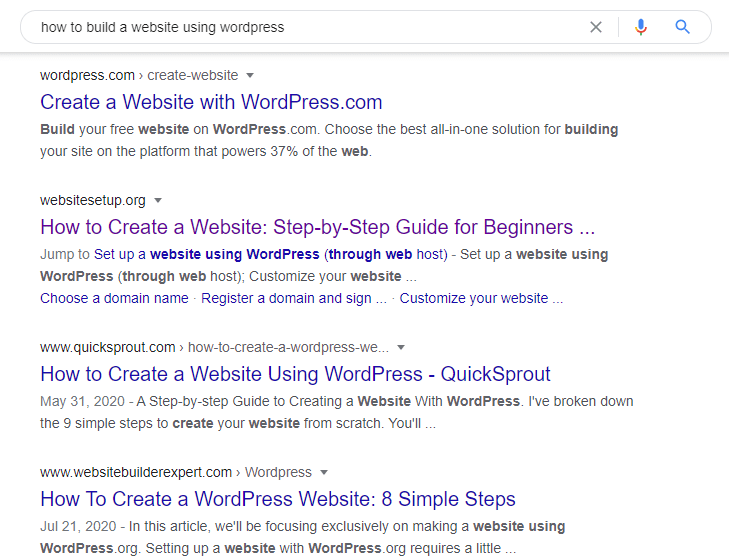Clear the search box with the X icon
The image size is (729, 560).
[596, 27]
